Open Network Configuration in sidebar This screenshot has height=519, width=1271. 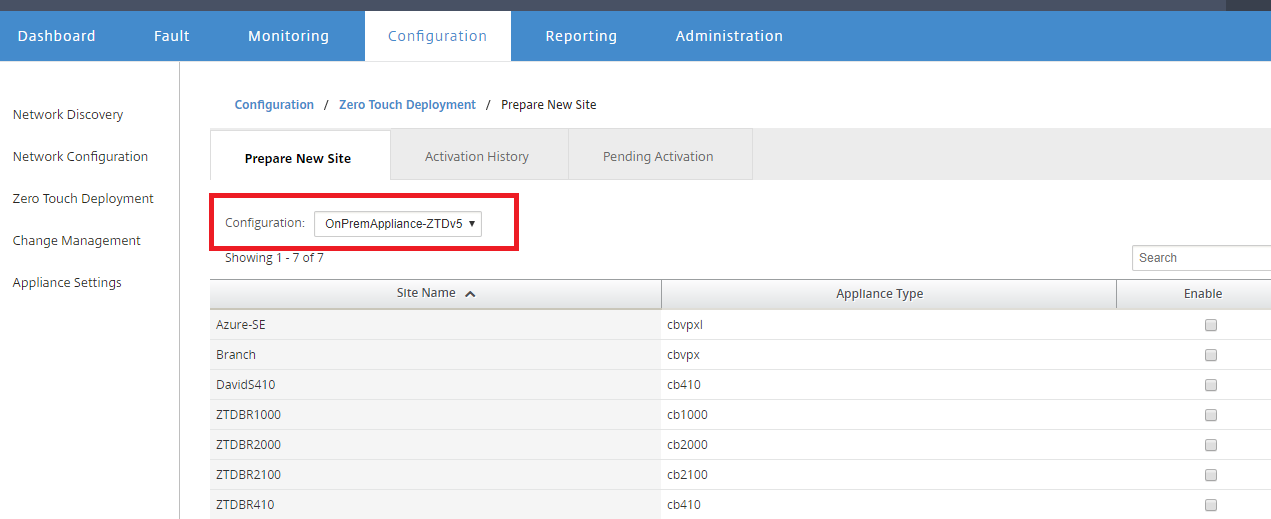click(x=80, y=157)
